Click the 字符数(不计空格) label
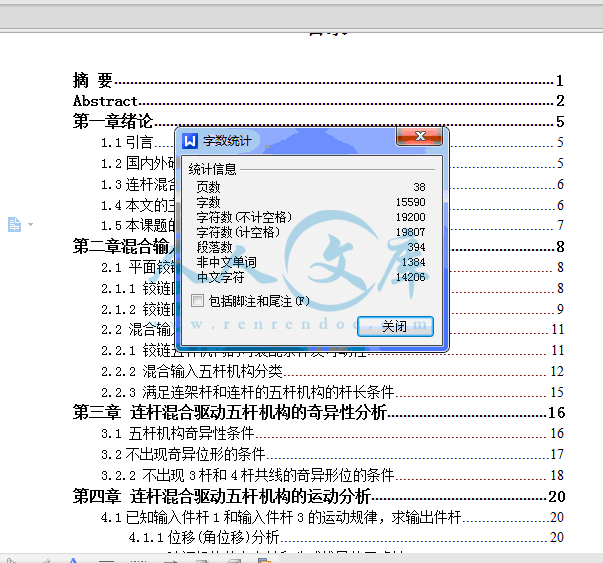603x563 pixels. click(244, 217)
